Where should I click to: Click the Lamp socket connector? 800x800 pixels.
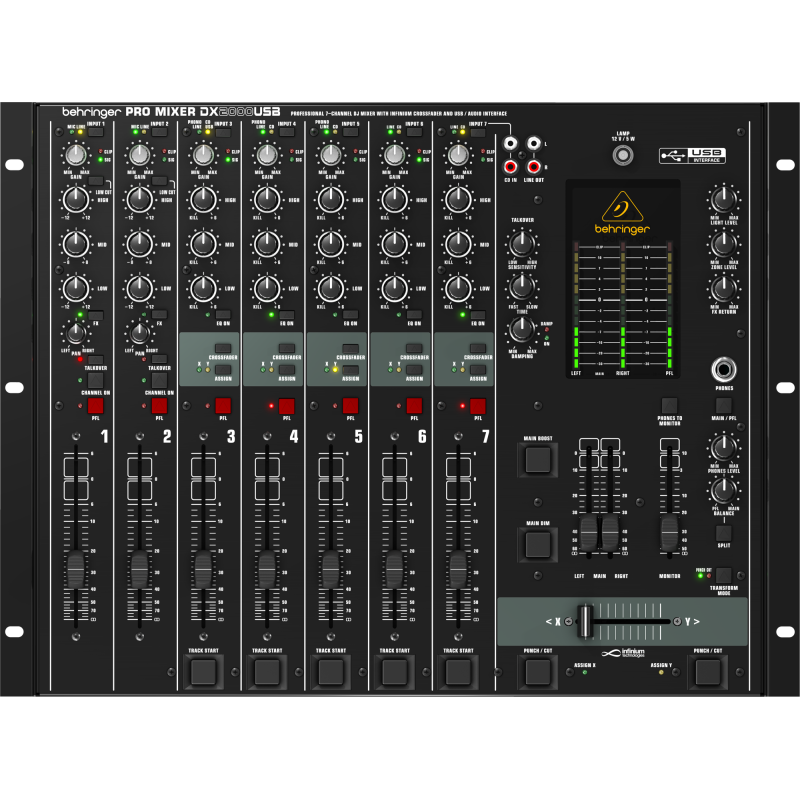click(625, 155)
